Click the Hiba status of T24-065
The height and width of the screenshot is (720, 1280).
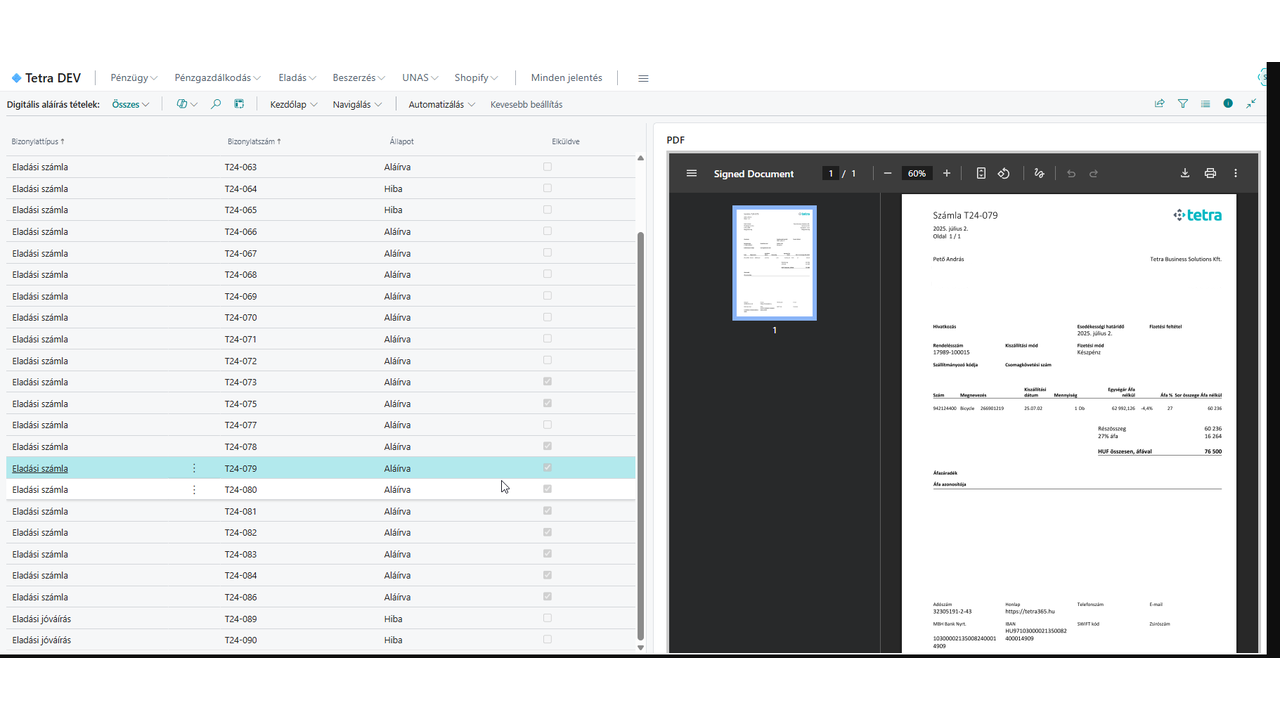tap(393, 210)
